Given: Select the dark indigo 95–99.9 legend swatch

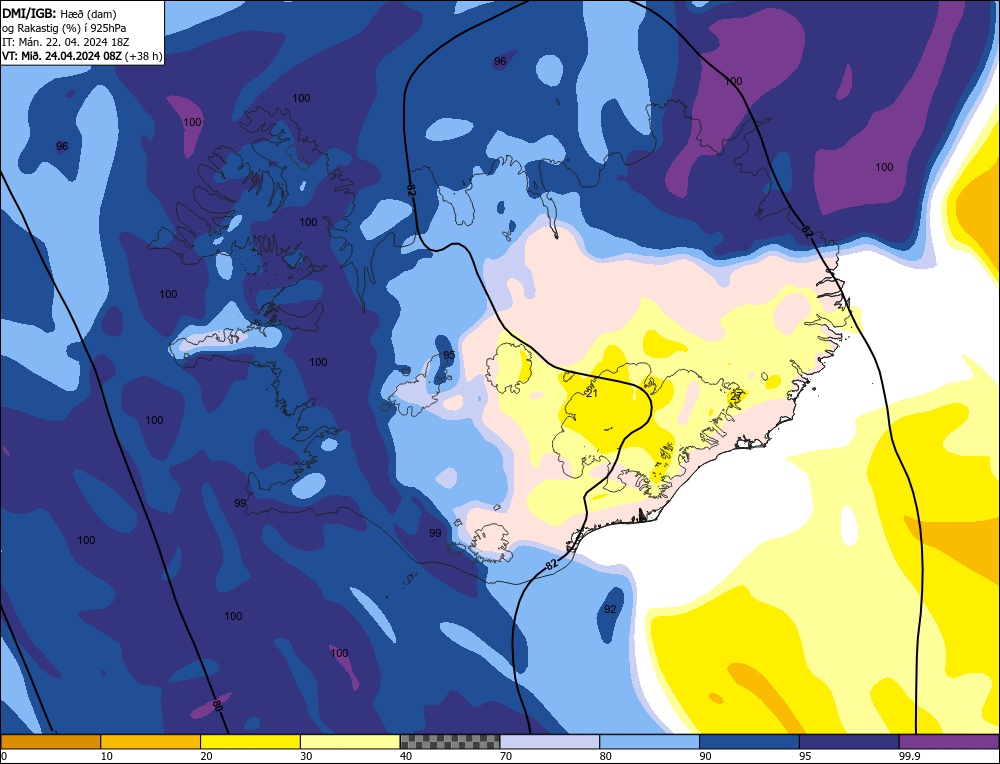Looking at the screenshot, I should pyautogui.click(x=849, y=742).
